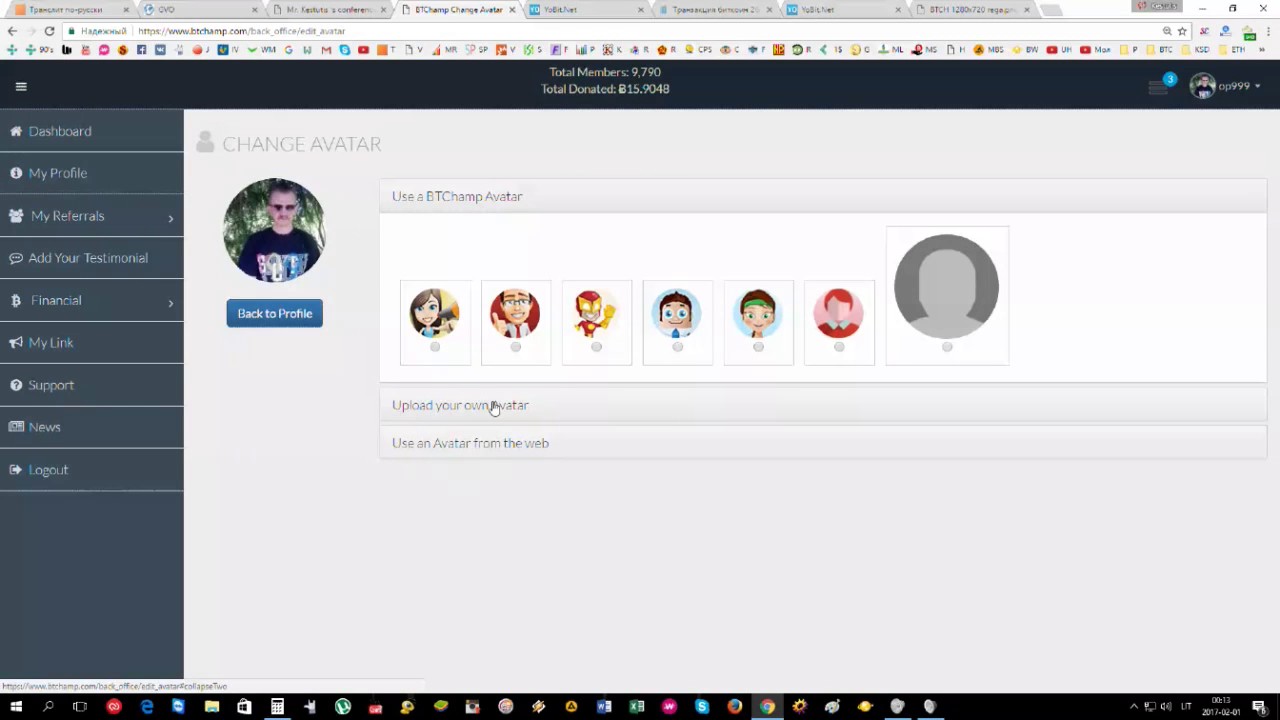
Task: Open the ETH bookmark folder
Action: (x=1230, y=49)
